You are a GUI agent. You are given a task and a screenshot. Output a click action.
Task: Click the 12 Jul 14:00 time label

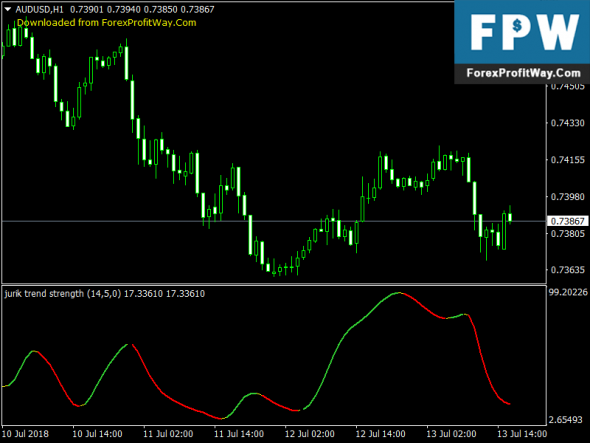(380, 434)
